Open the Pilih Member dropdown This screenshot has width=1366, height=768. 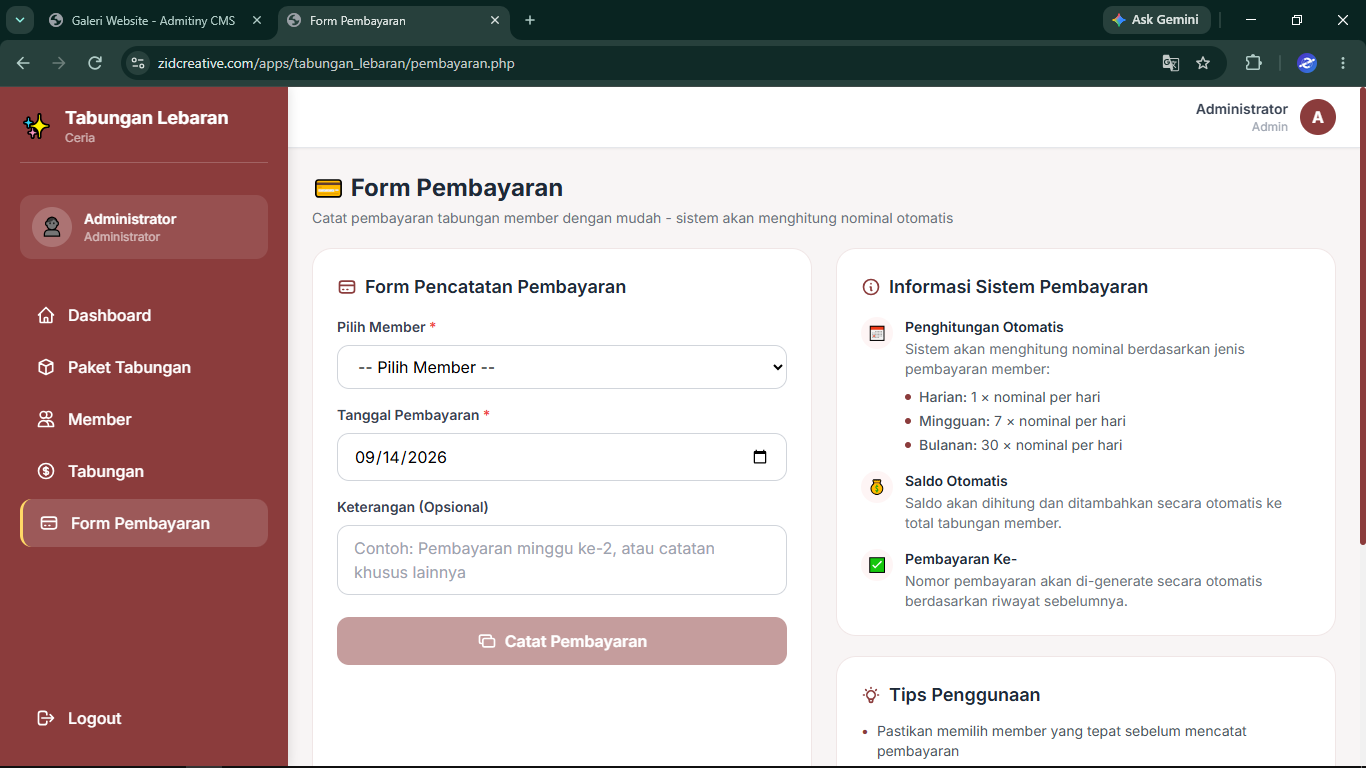pyautogui.click(x=562, y=367)
